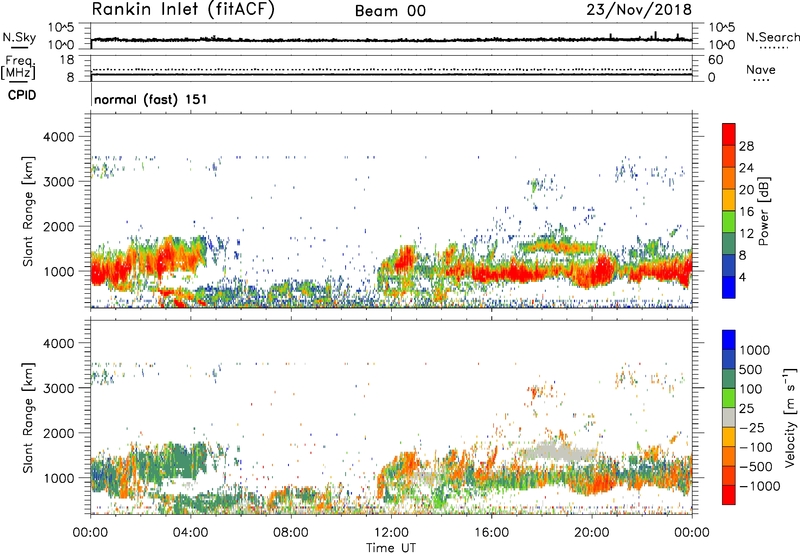Select the "28" label on power color bar
The width and height of the screenshot is (800, 554).
click(x=746, y=146)
